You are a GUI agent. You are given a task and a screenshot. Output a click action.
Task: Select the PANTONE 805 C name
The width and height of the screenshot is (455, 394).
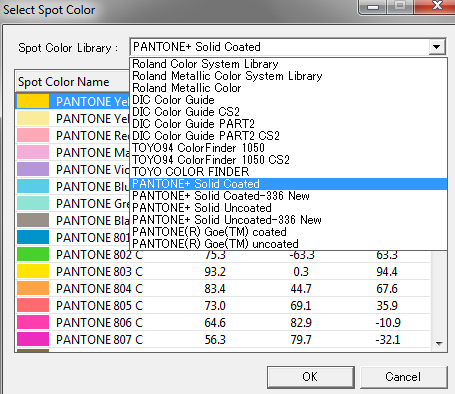pyautogui.click(x=100, y=306)
